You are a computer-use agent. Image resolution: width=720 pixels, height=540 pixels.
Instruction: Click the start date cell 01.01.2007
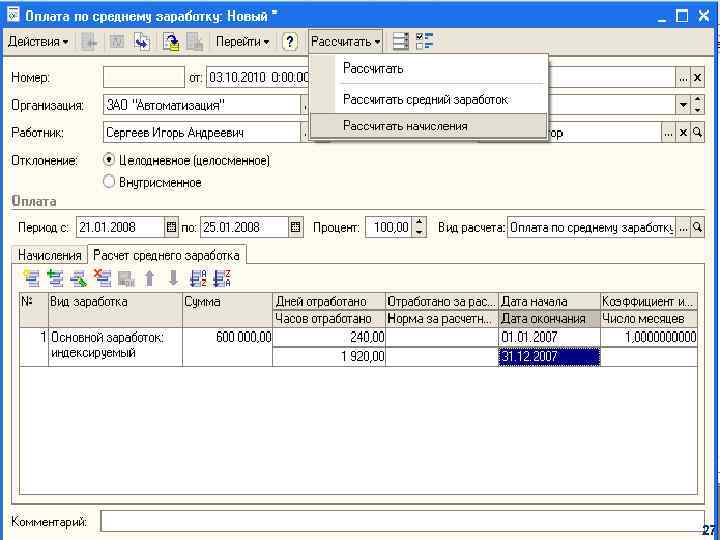pyautogui.click(x=550, y=338)
